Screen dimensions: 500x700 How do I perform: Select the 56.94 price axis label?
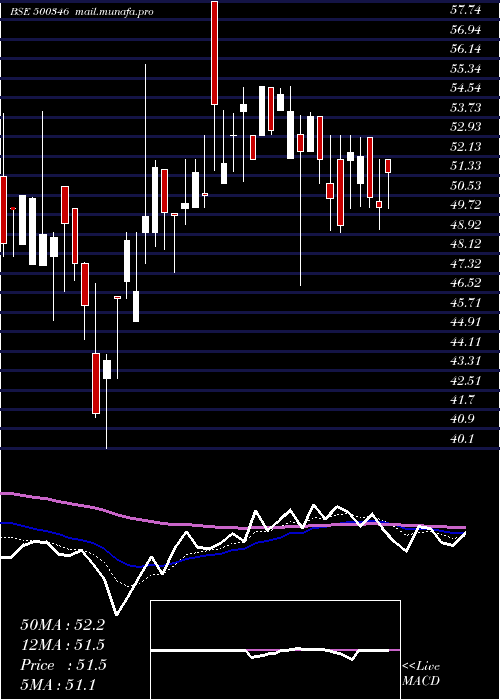(x=466, y=29)
